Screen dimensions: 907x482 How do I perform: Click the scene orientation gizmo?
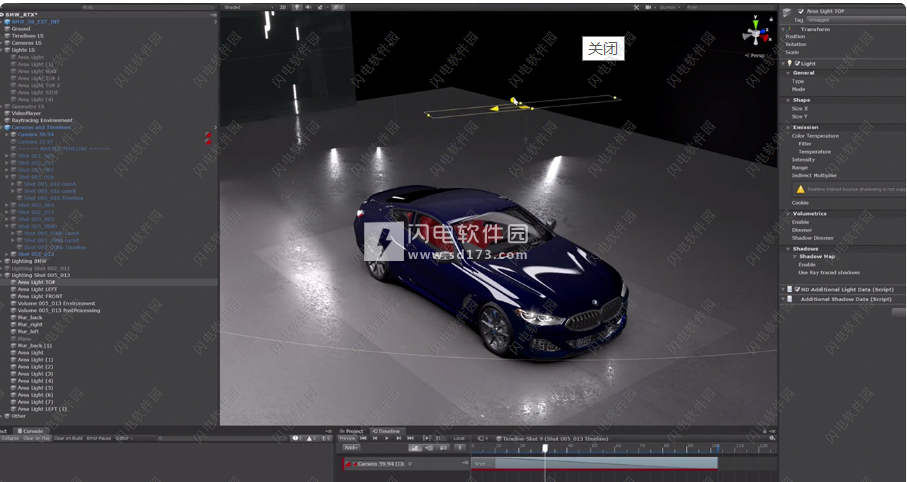click(757, 32)
